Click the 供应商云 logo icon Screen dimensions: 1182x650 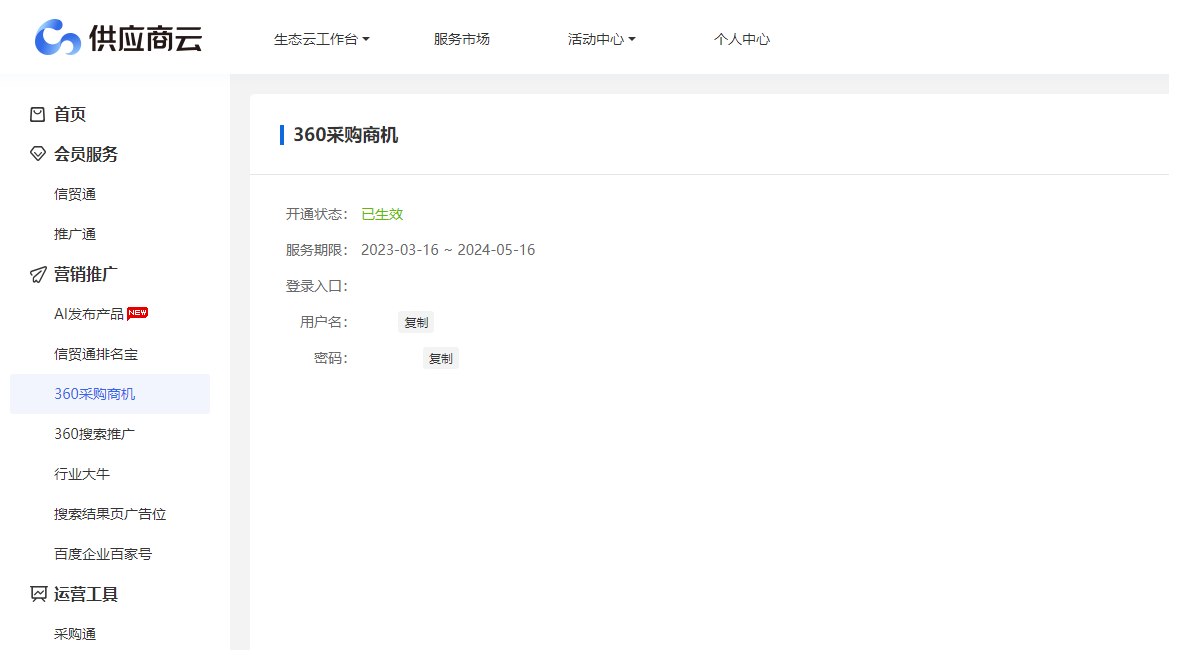click(x=58, y=38)
